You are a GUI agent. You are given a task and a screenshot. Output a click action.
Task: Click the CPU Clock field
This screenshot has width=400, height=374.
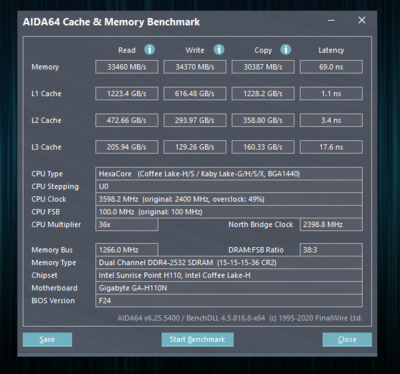(x=229, y=199)
